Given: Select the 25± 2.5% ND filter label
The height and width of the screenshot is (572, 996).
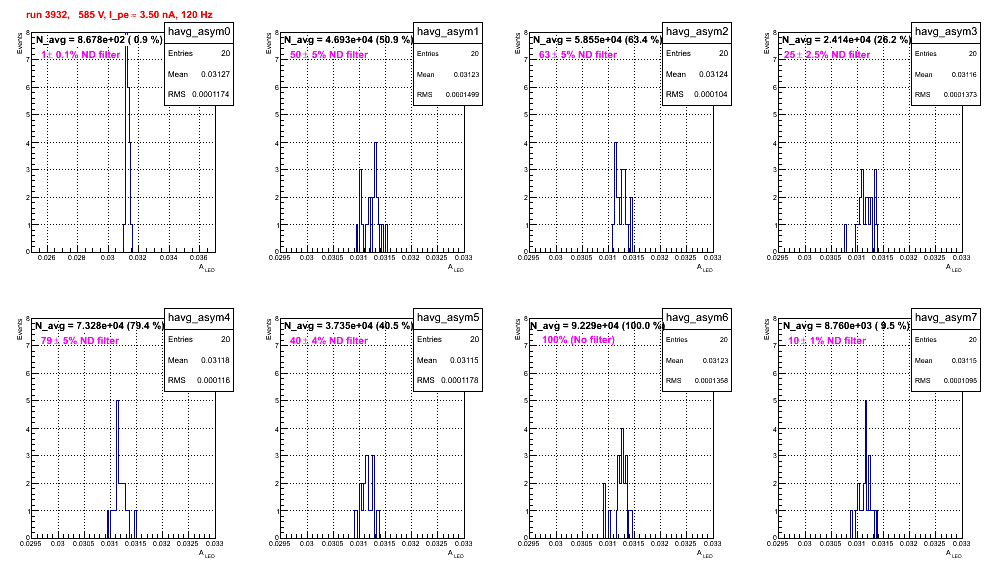Looking at the screenshot, I should point(827,55).
